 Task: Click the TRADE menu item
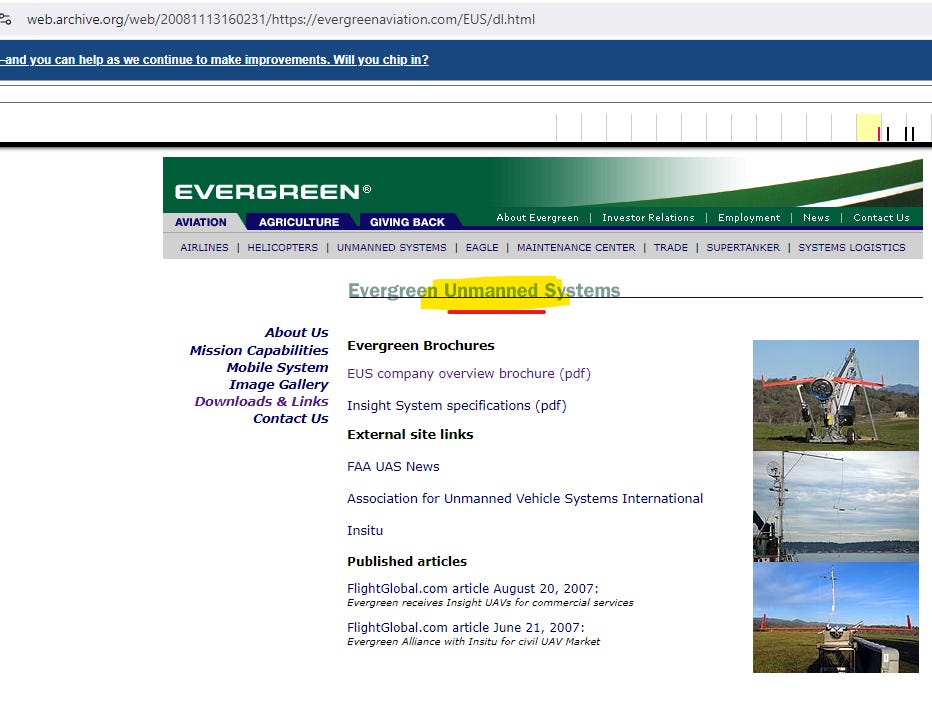(670, 247)
